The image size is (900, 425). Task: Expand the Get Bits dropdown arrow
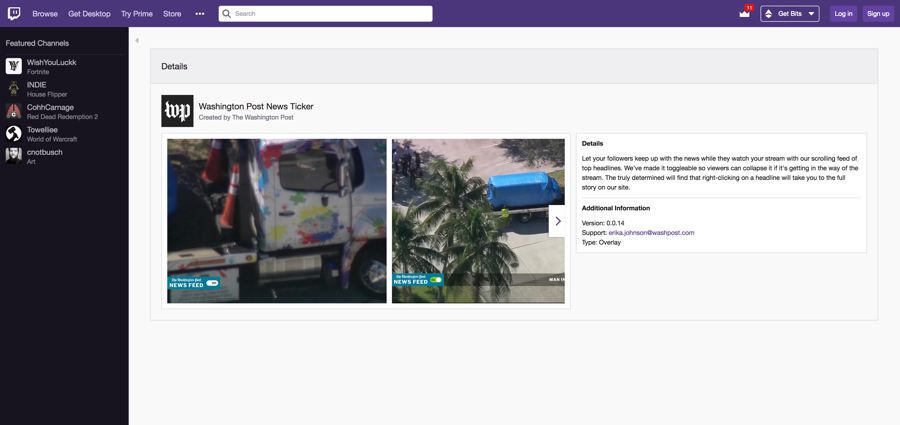pos(811,14)
